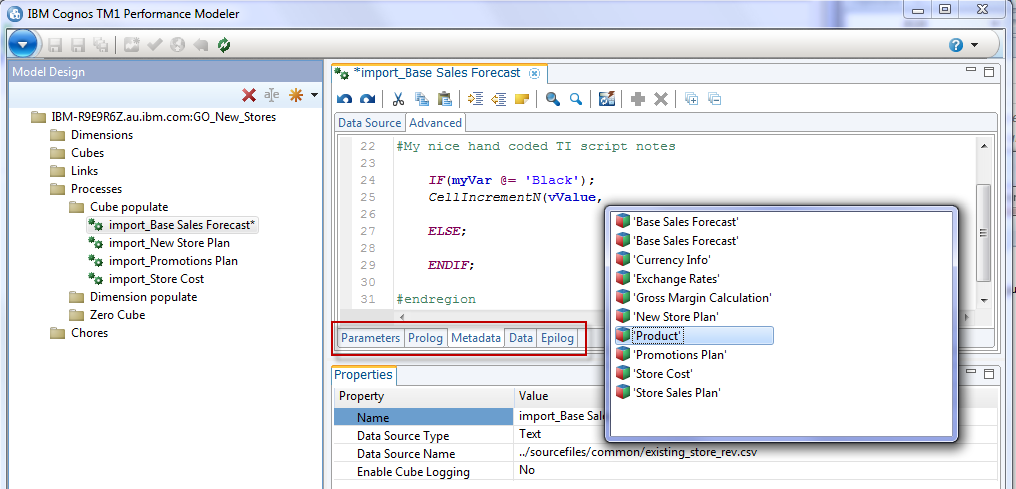Choose 'Product' from autocomplete list
Image resolution: width=1016 pixels, height=489 pixels.
(693, 335)
